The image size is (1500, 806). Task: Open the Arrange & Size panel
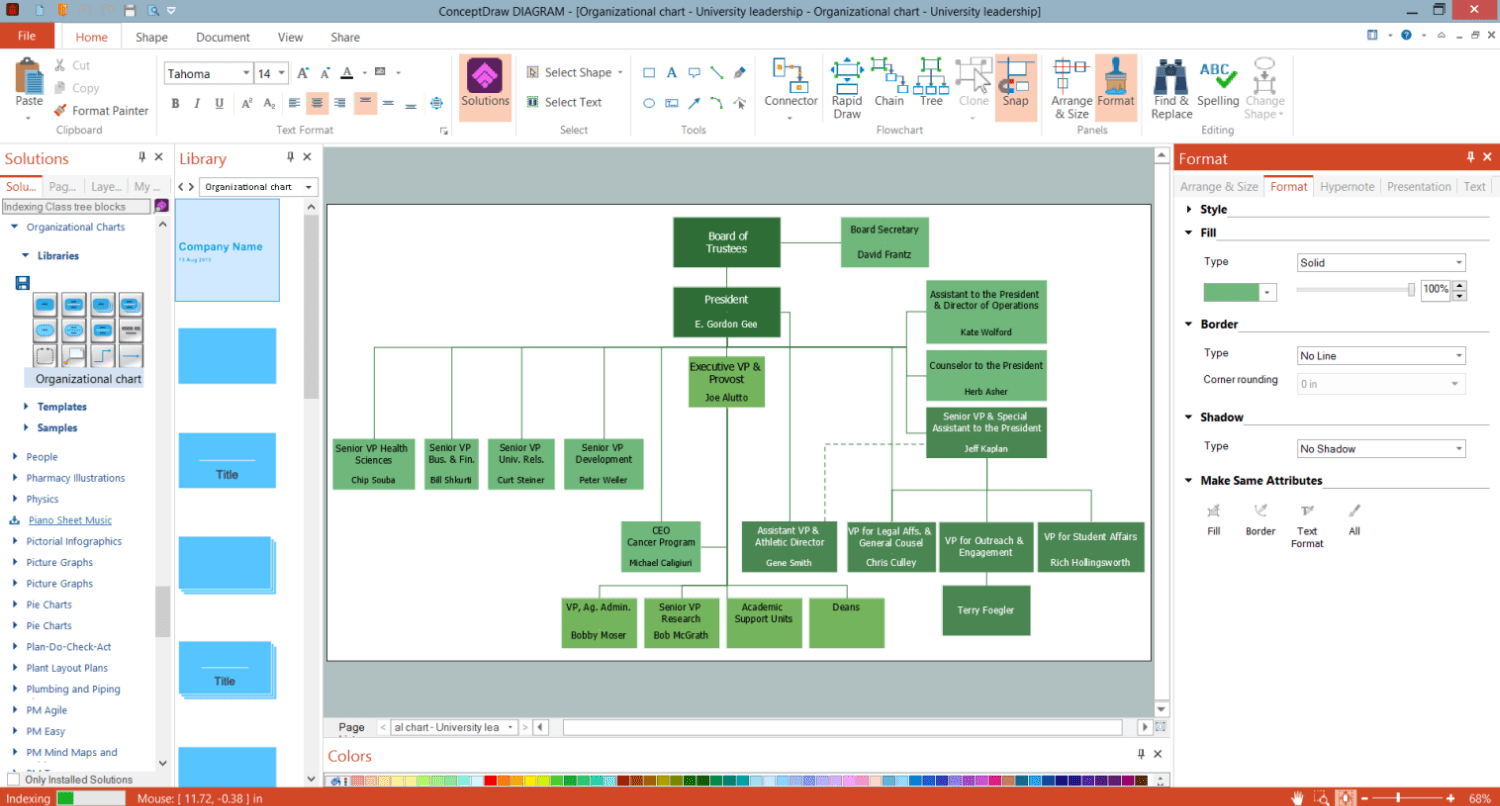pyautogui.click(x=1071, y=87)
